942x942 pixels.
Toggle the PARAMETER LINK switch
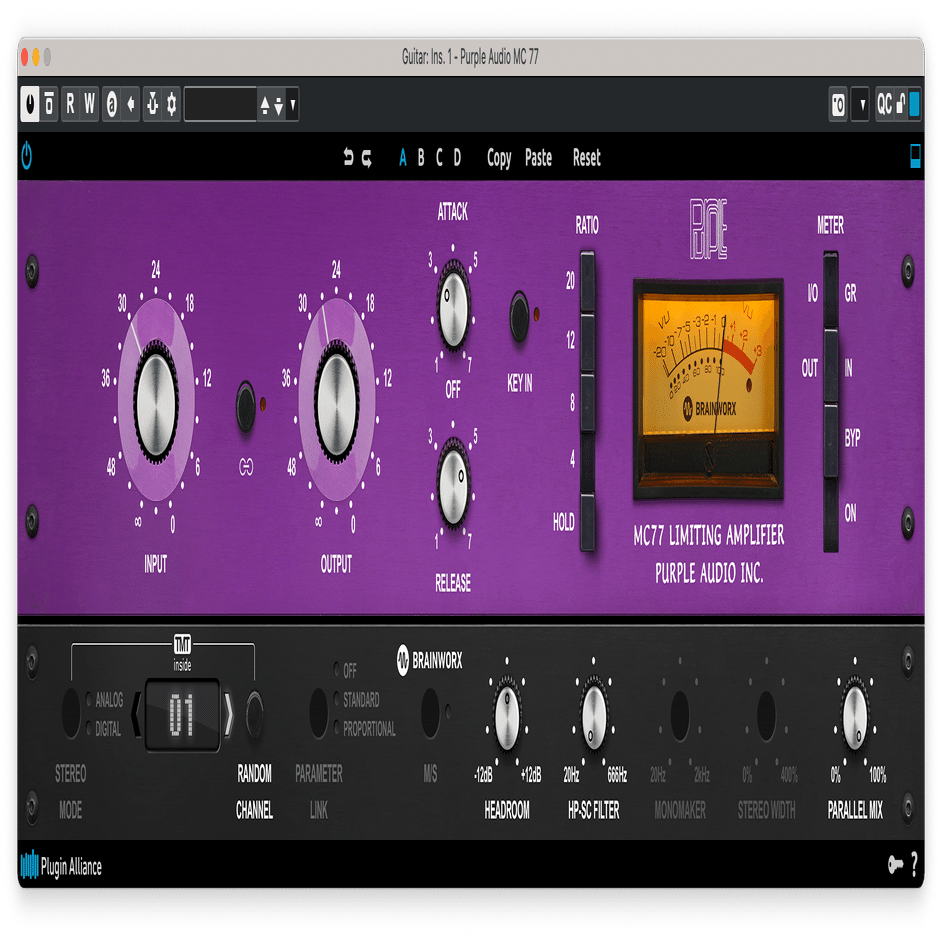tap(318, 713)
